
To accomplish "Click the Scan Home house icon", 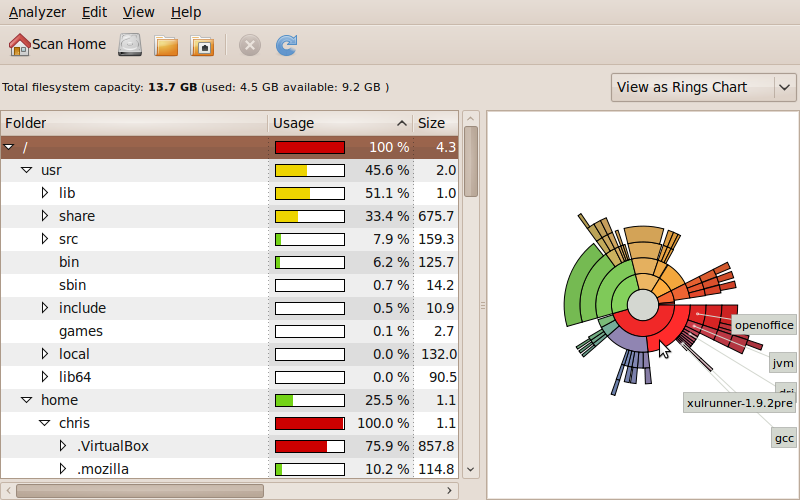I will [19, 45].
